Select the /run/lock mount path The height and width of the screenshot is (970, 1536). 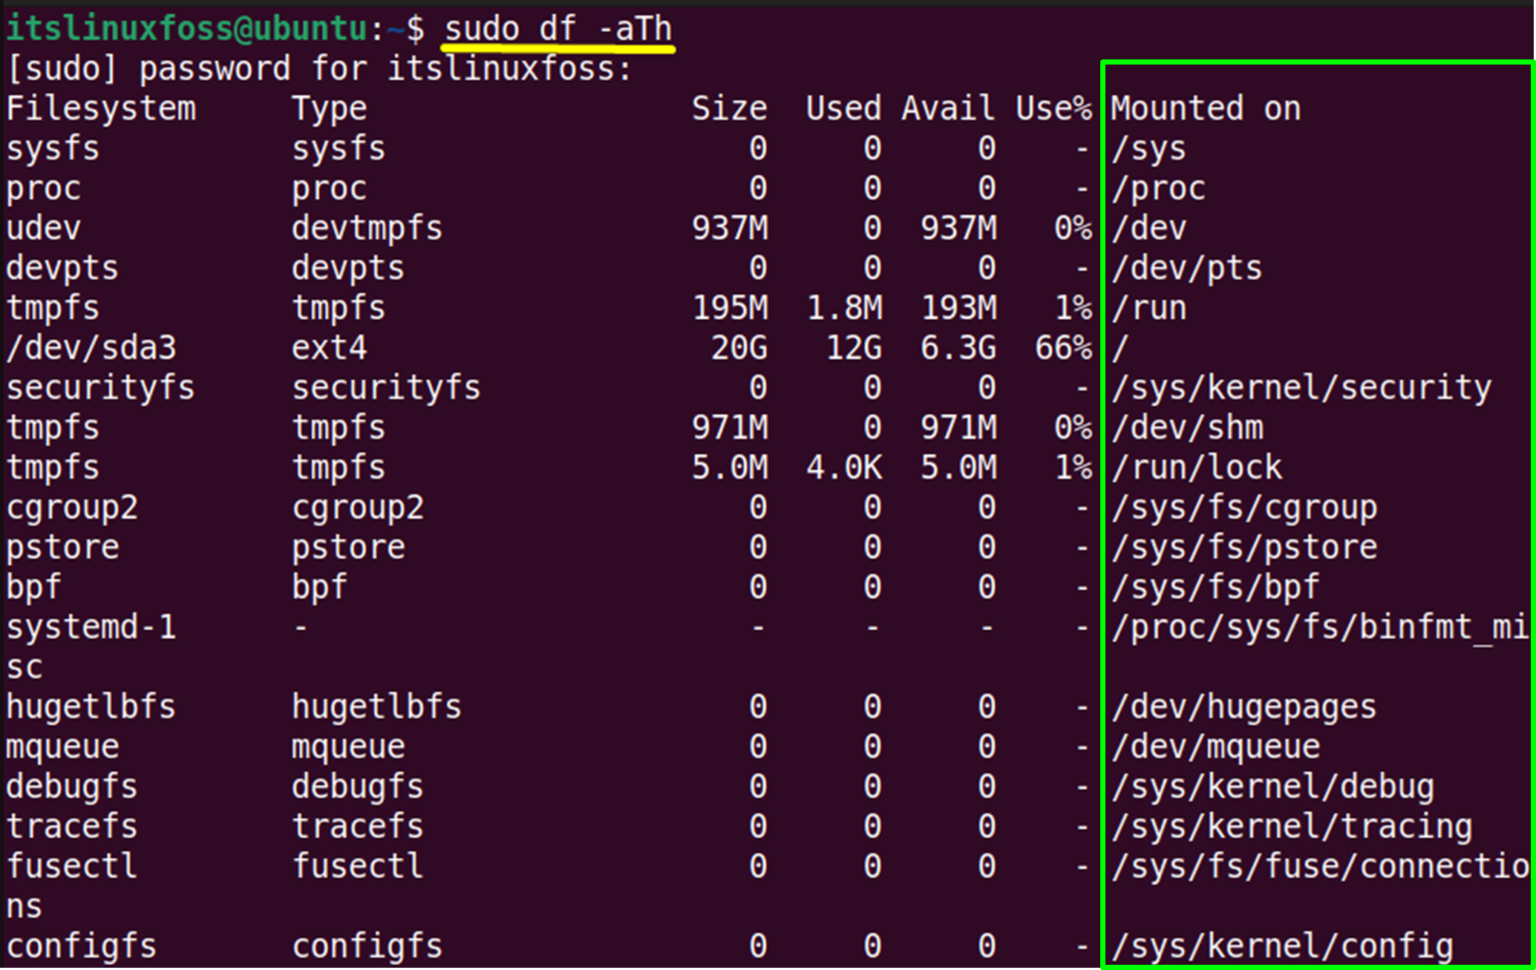(x=1196, y=466)
